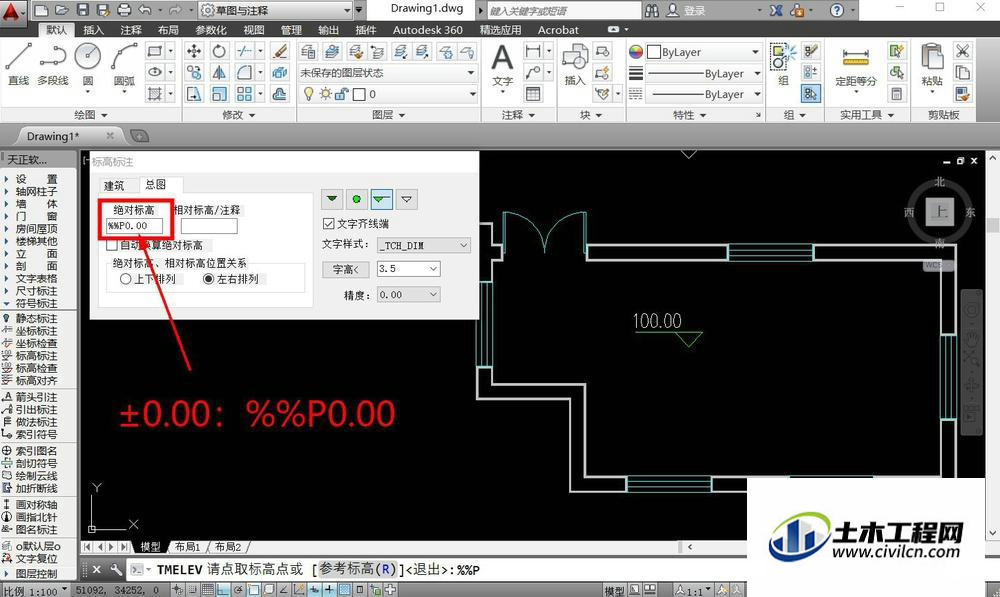The height and width of the screenshot is (597, 1000).
Task: Select the Circle (圆) tool
Action: click(87, 63)
